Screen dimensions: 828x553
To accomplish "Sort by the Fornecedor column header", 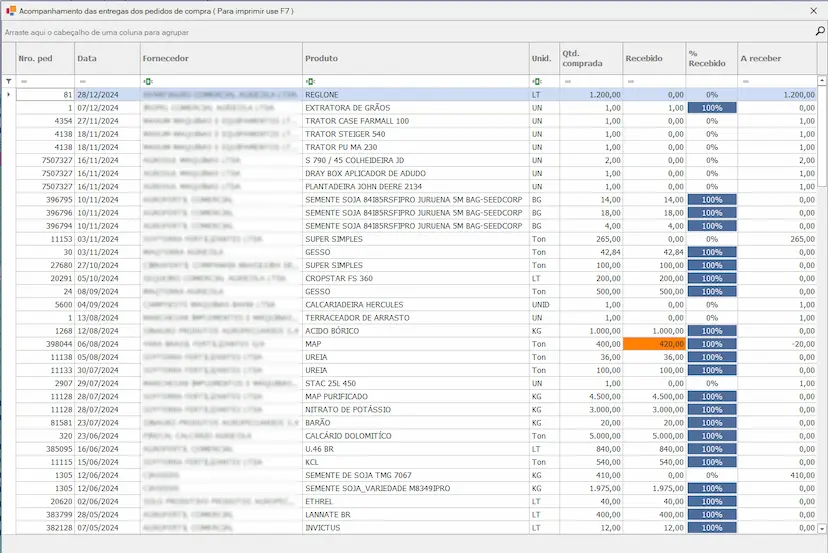I will pos(220,59).
